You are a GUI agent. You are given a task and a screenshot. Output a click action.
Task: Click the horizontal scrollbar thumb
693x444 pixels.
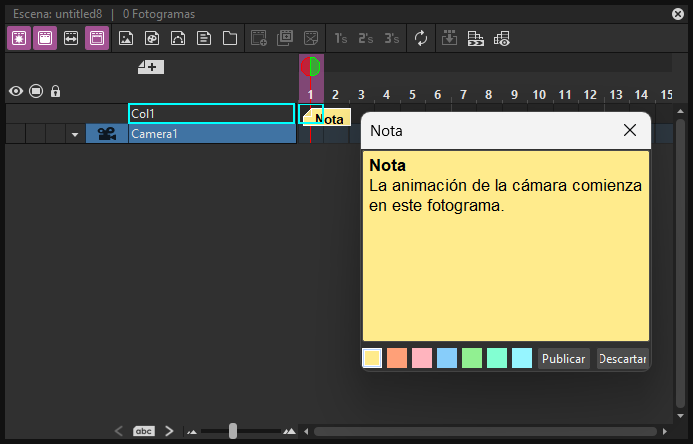[x=485, y=431]
